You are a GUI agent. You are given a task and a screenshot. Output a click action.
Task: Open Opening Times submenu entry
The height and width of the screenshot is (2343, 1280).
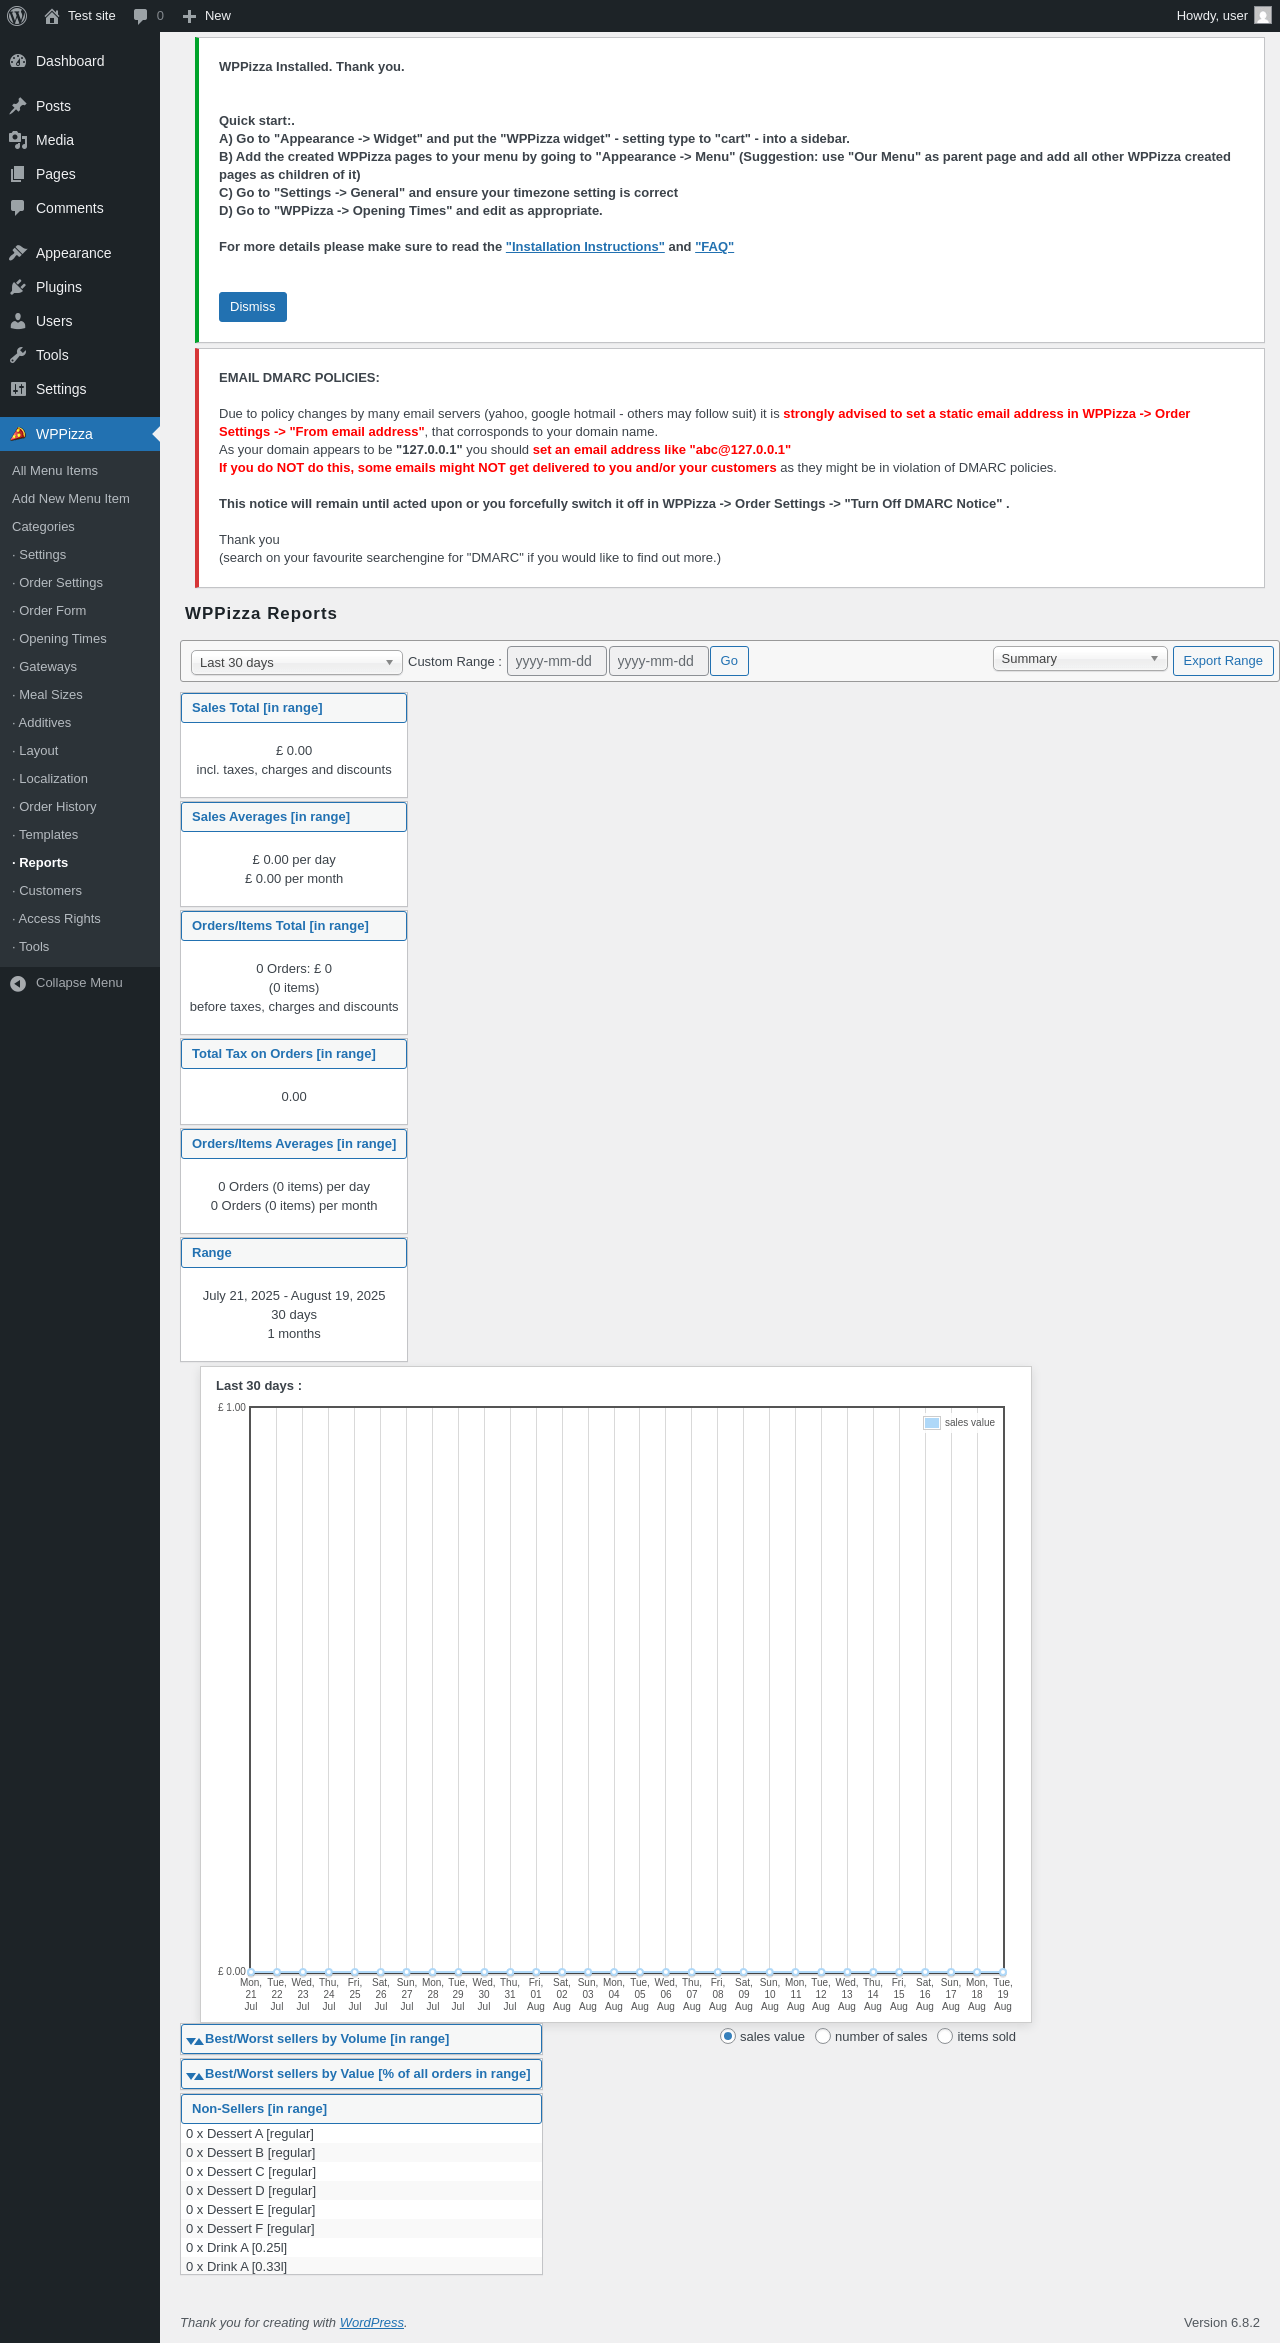pos(59,639)
